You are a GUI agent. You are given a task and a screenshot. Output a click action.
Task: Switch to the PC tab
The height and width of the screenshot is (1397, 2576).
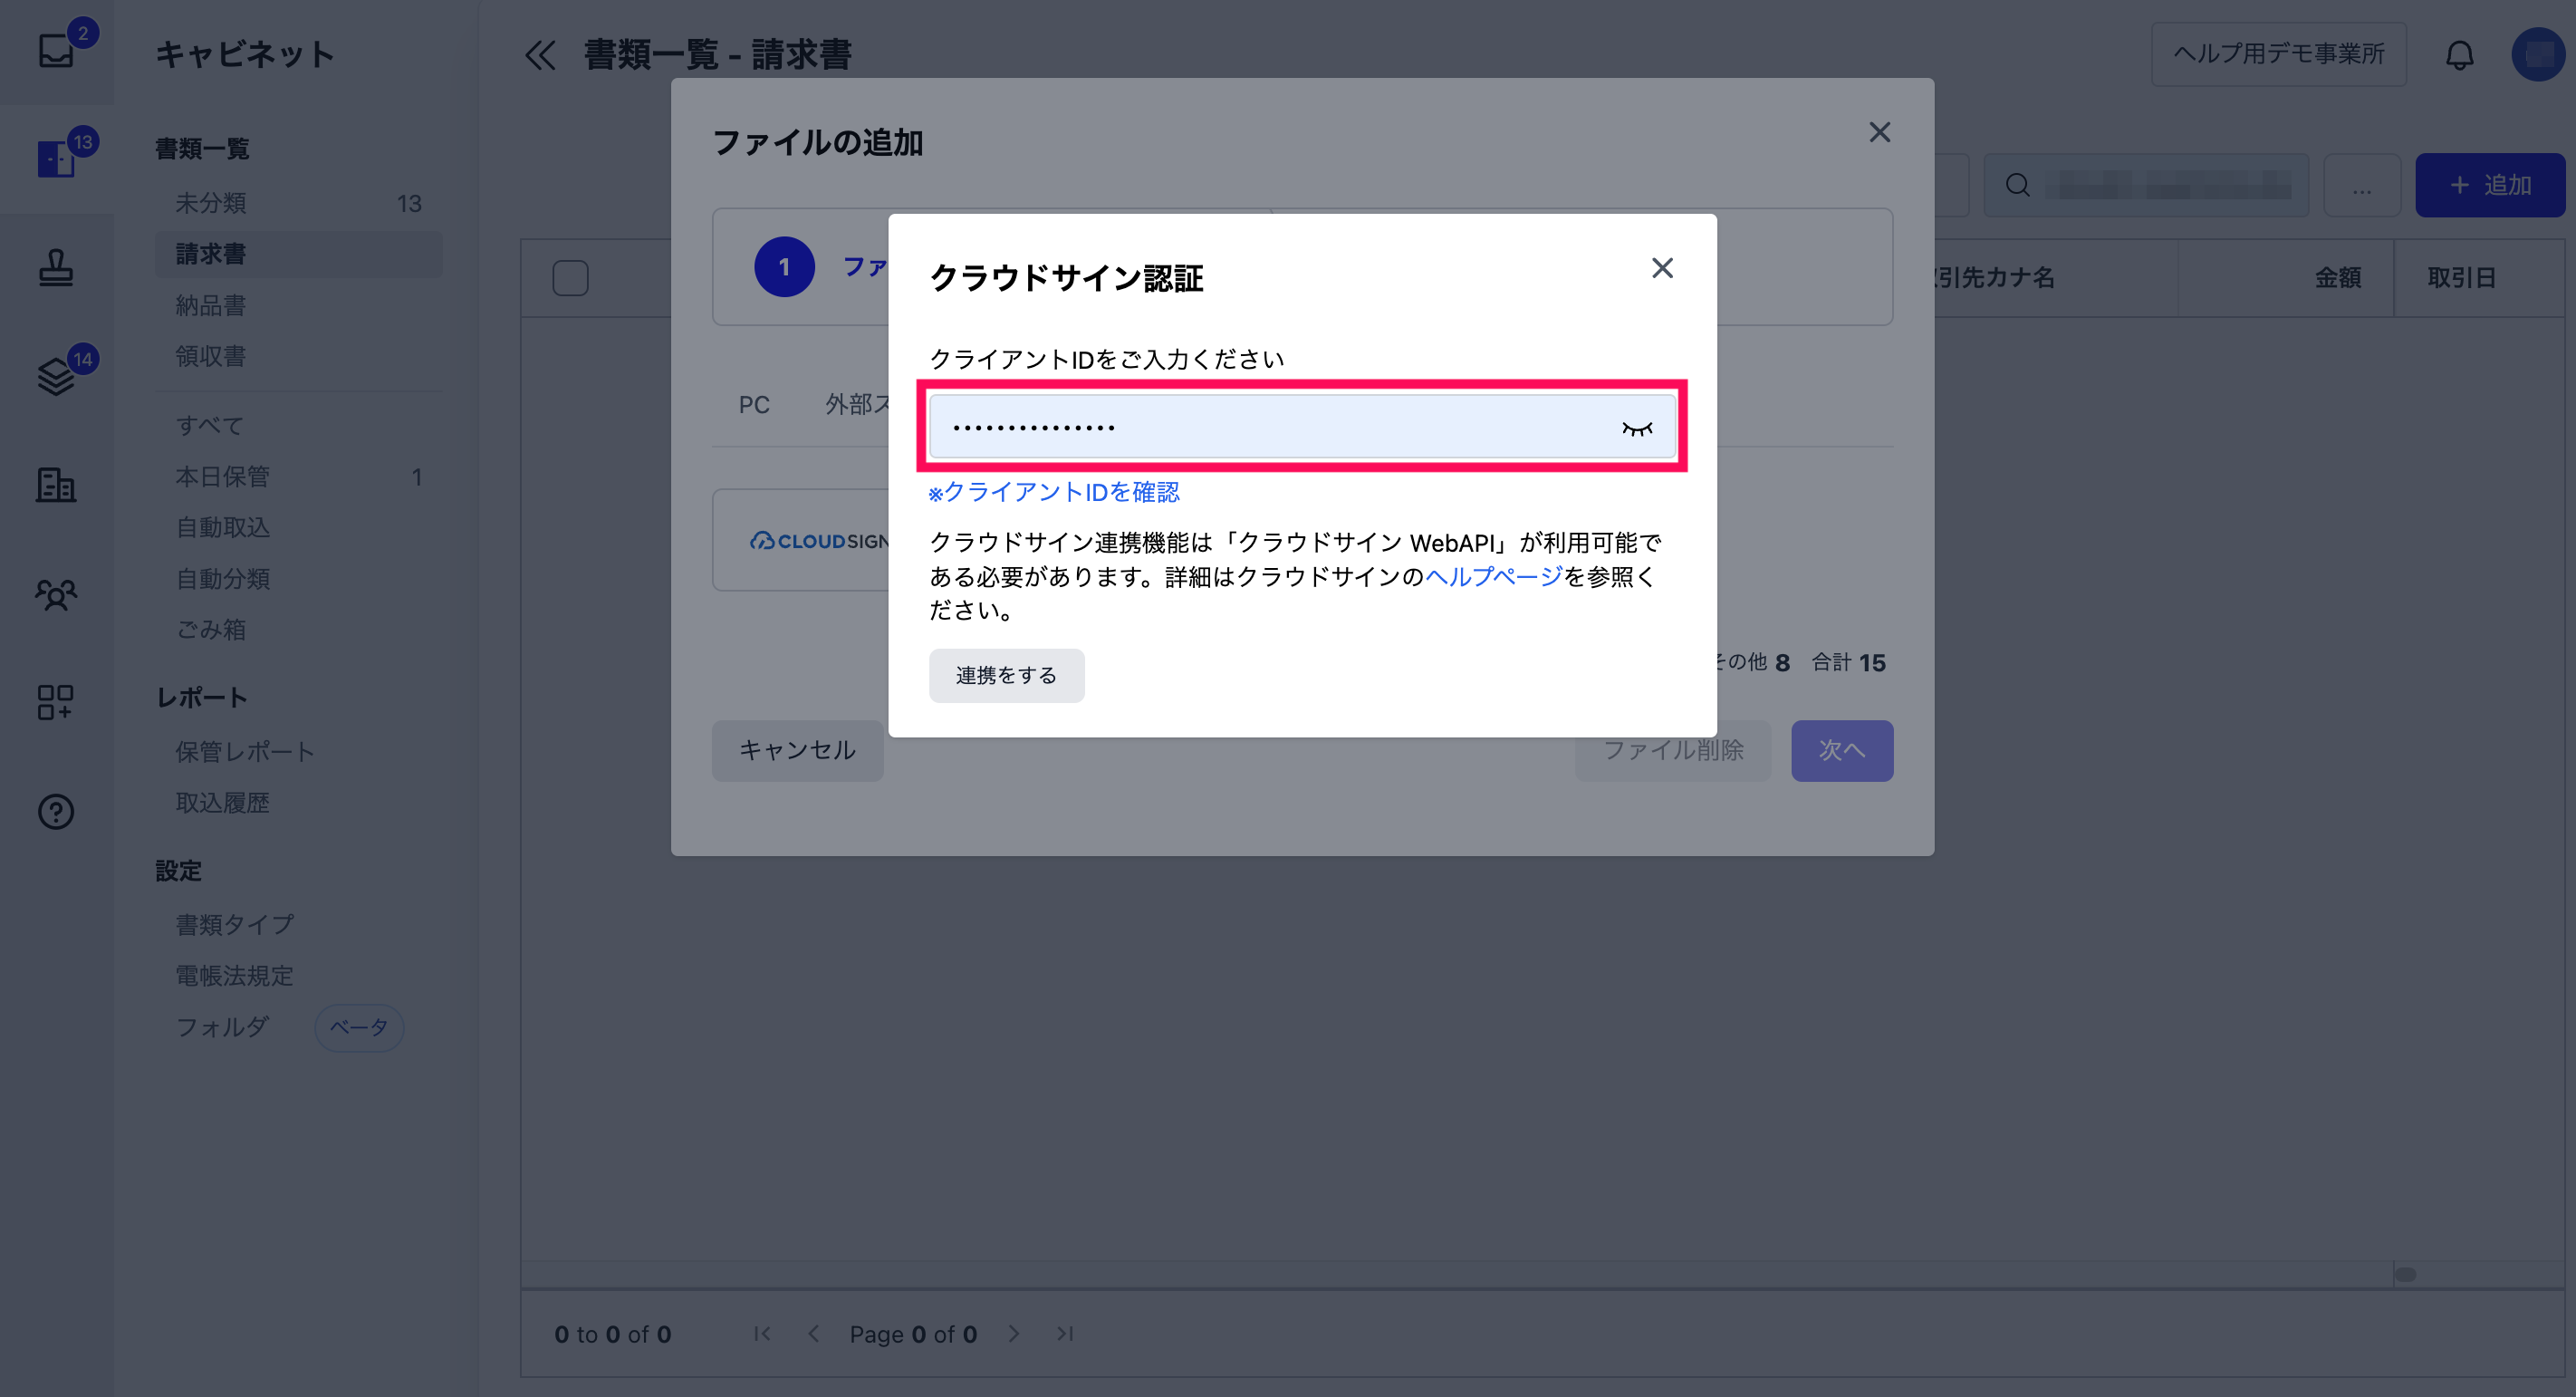[x=754, y=405]
